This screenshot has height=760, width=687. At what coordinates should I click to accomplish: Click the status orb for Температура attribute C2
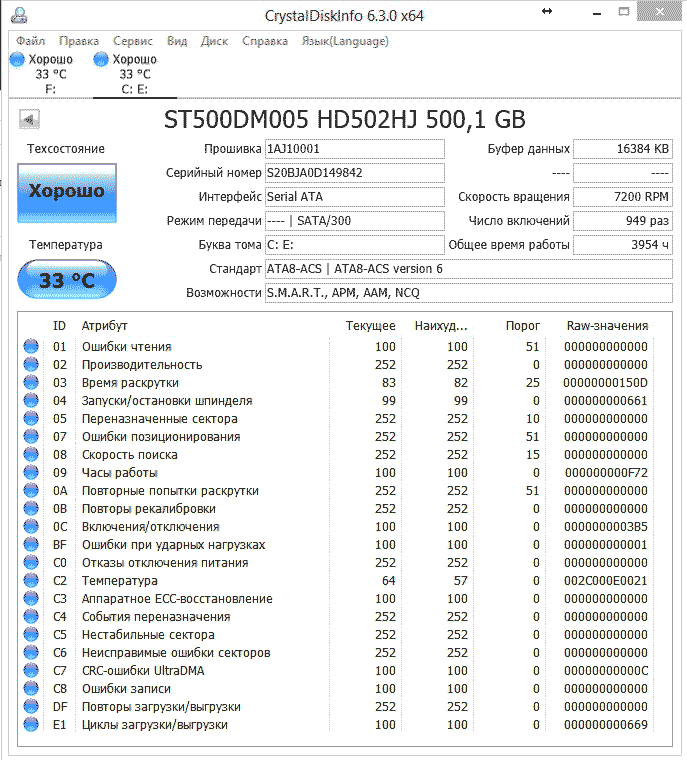click(31, 580)
